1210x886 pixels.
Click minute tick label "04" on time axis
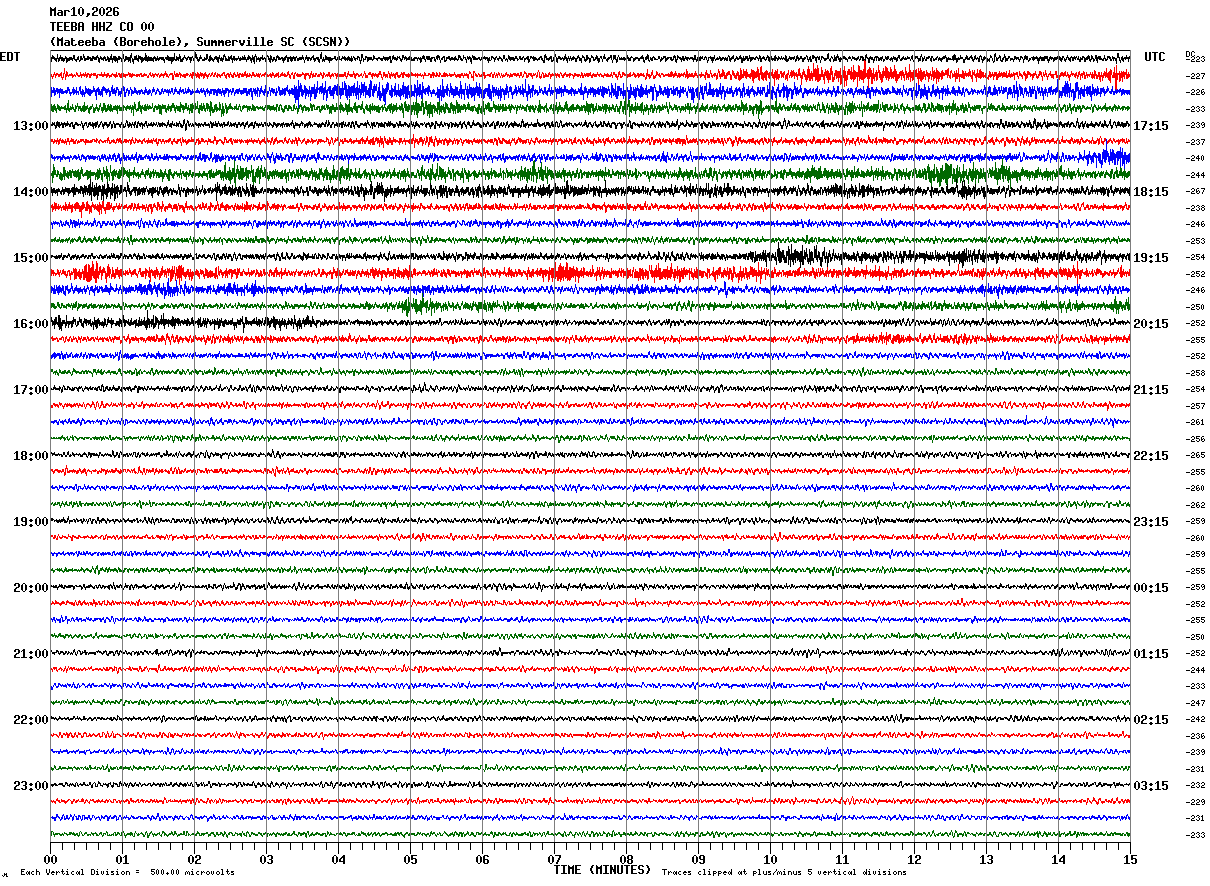coord(338,860)
